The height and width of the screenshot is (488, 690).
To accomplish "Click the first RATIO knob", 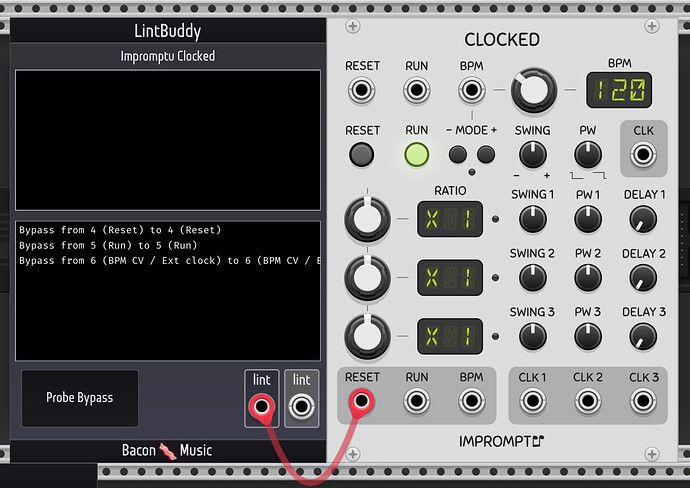I will point(367,219).
